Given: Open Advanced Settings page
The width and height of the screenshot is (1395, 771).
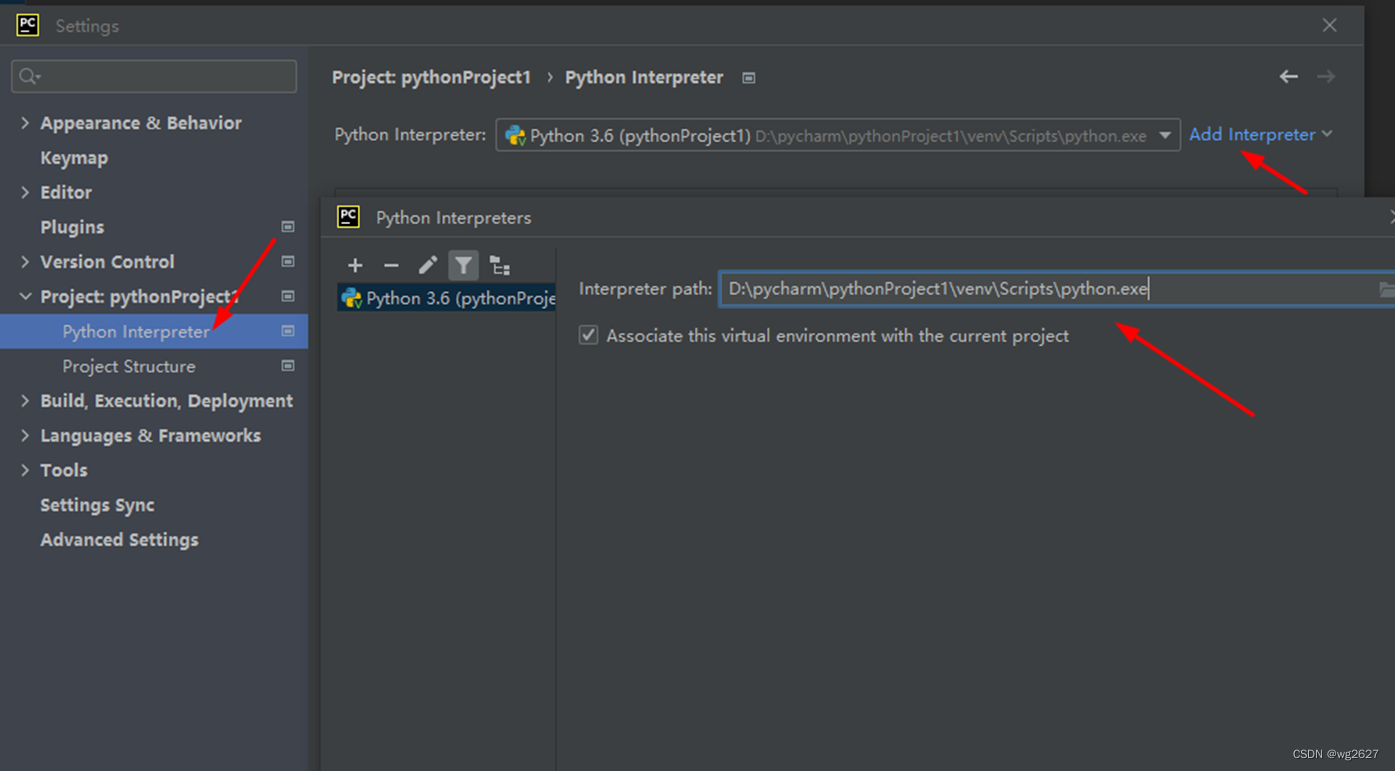Looking at the screenshot, I should click(119, 540).
